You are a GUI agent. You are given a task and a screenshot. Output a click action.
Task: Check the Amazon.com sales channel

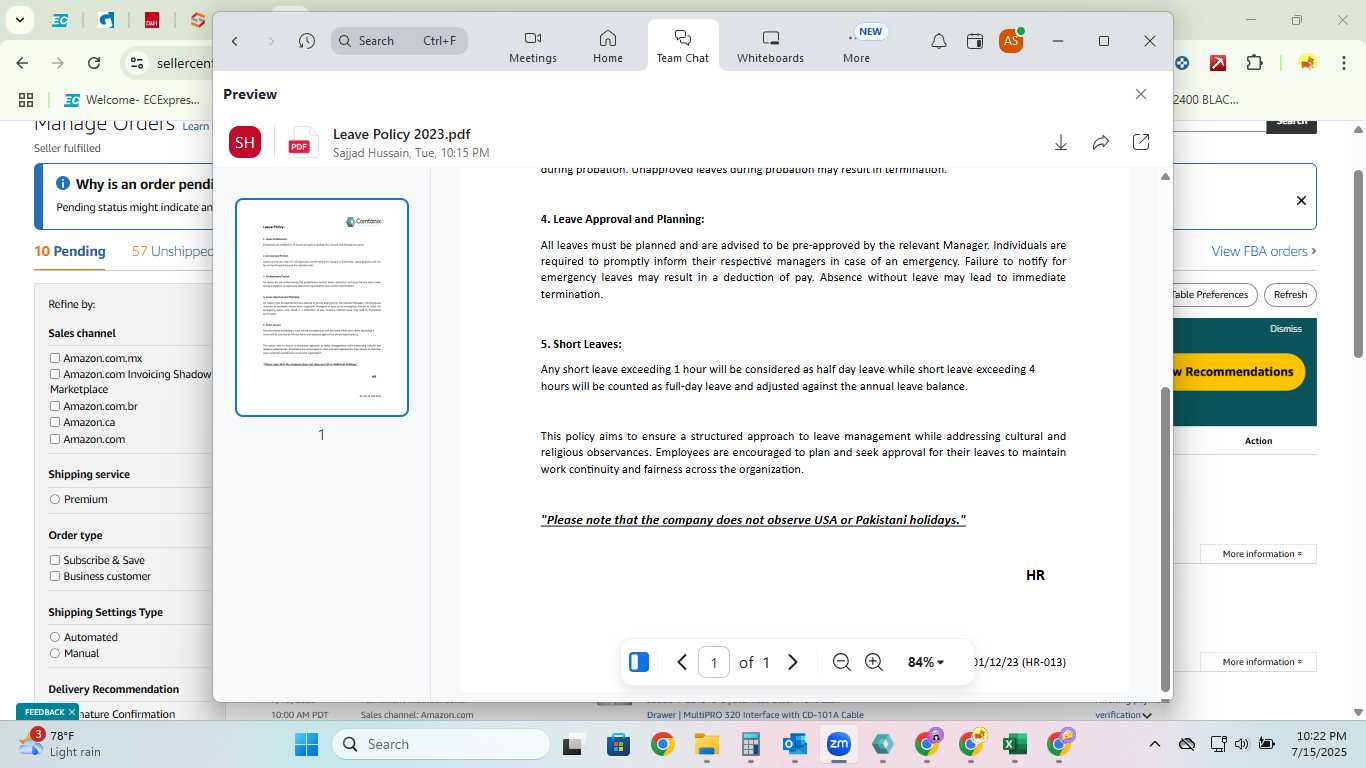[55, 439]
